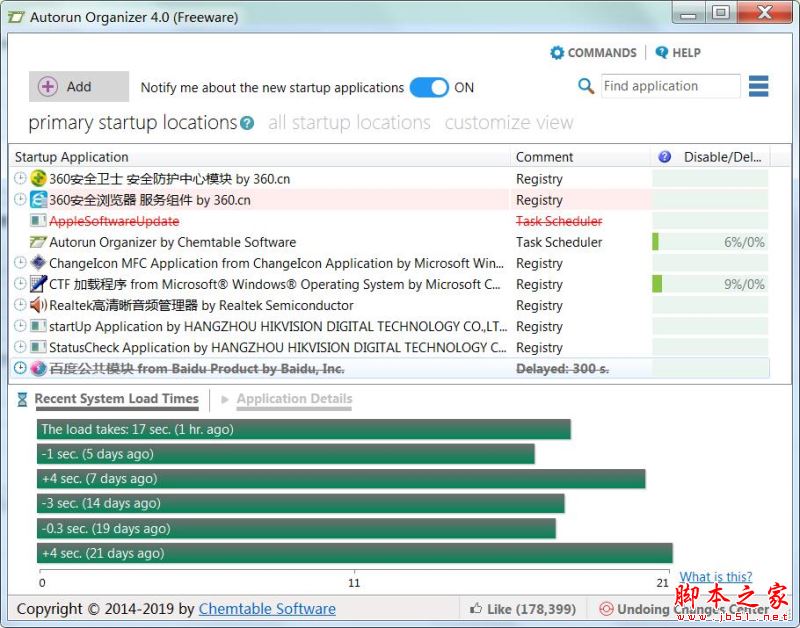The height and width of the screenshot is (628, 800).
Task: Click the Realtek speaker icon
Action: pyautogui.click(x=38, y=305)
